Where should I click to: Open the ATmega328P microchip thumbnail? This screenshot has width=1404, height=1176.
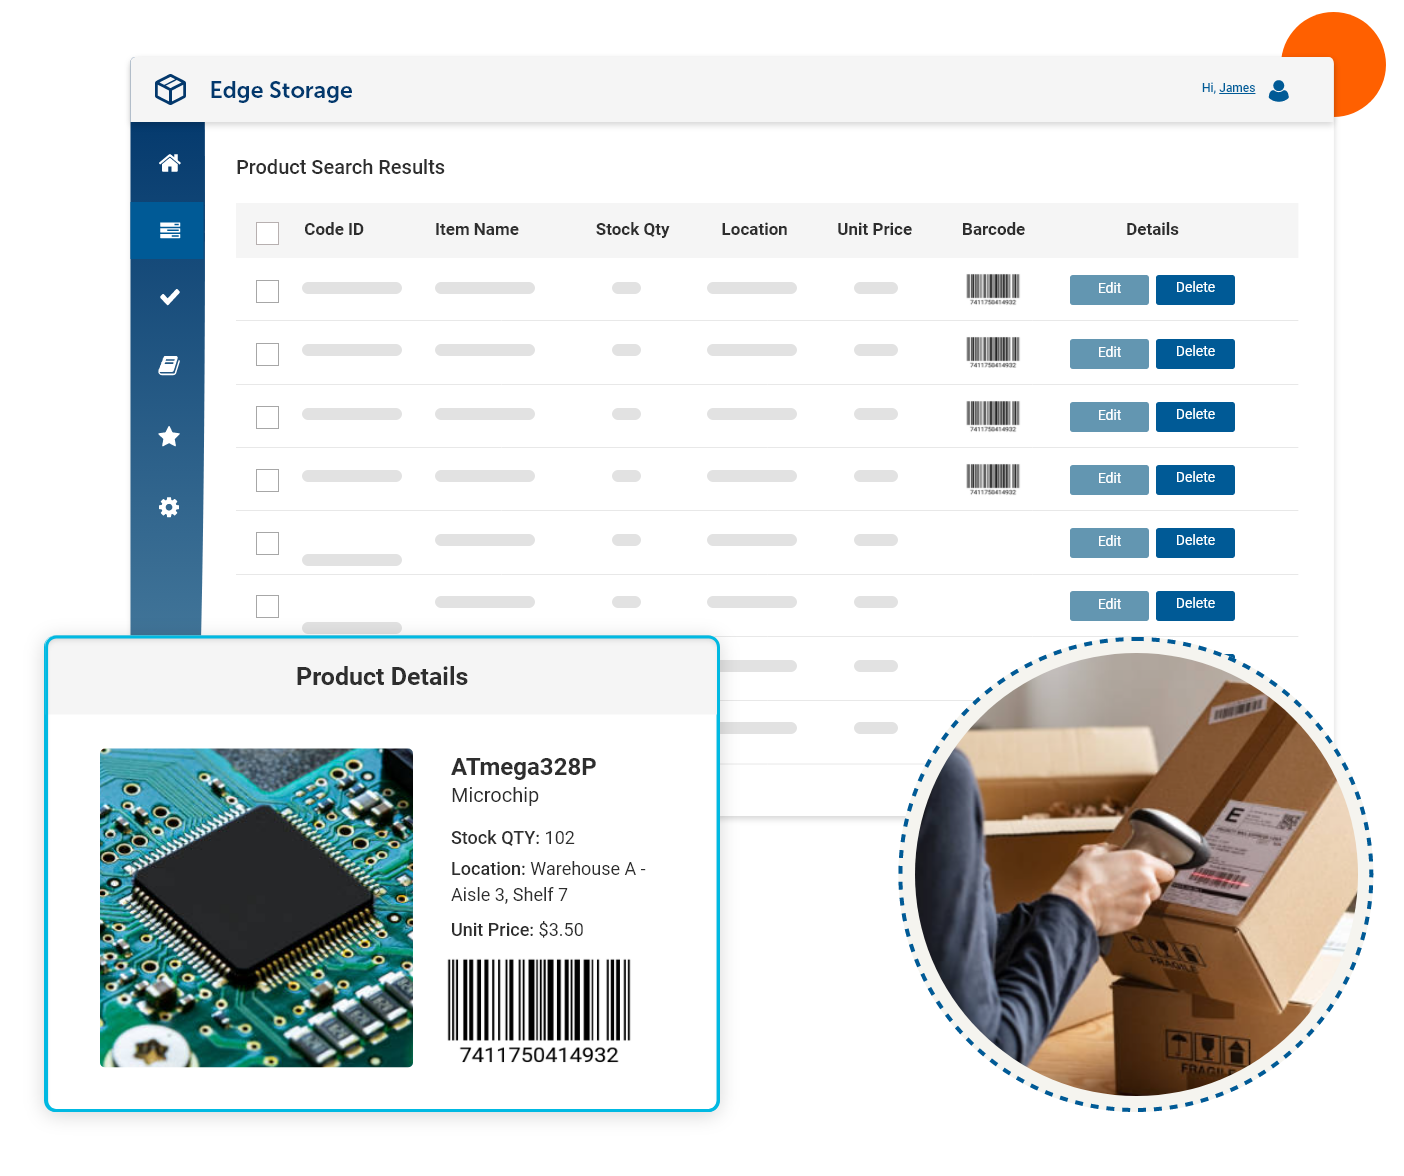(256, 907)
